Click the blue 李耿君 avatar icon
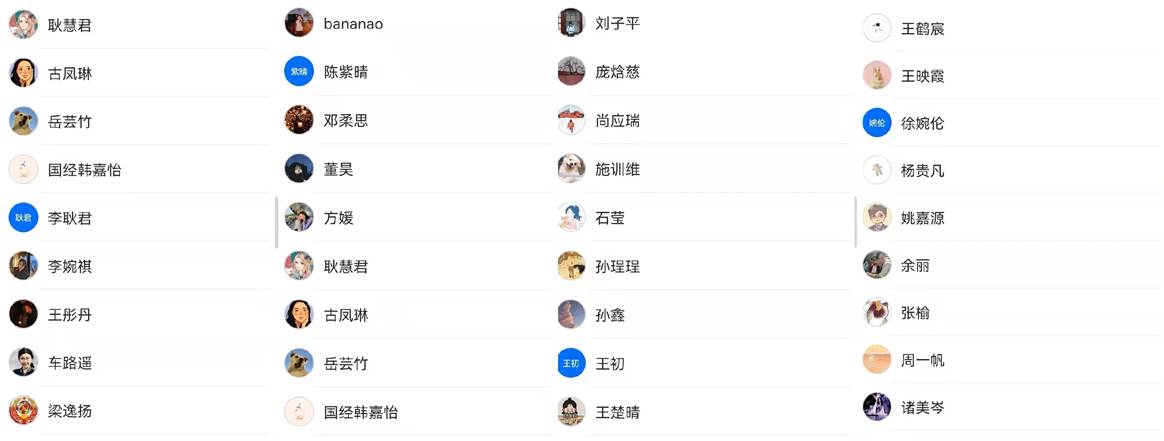The width and height of the screenshot is (1164, 441). coord(23,217)
